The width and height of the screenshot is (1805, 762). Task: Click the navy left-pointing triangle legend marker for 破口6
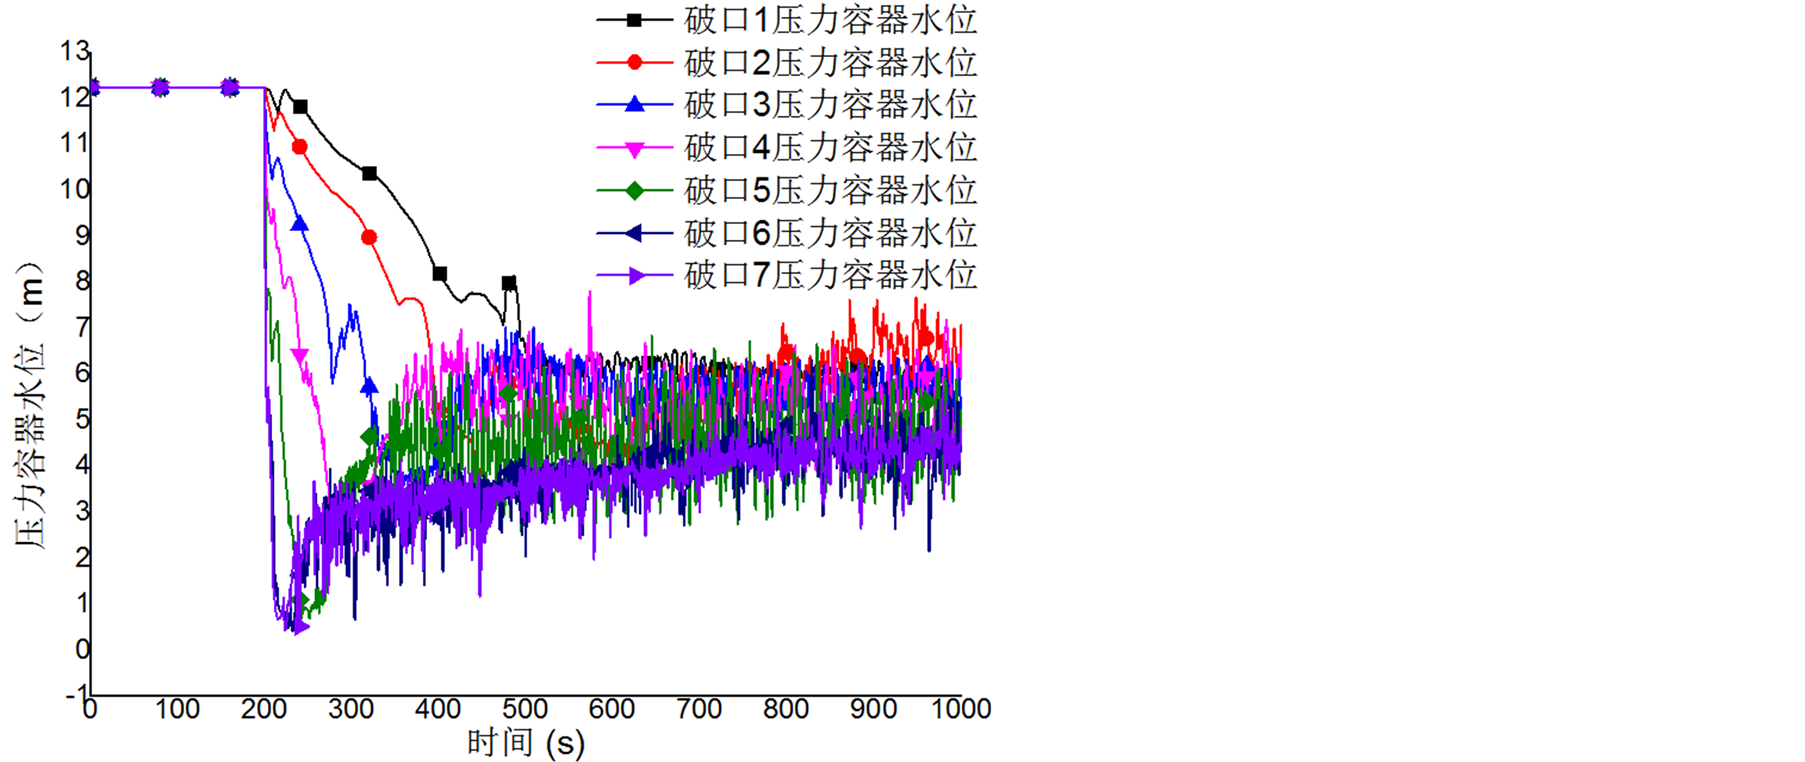coord(634,233)
